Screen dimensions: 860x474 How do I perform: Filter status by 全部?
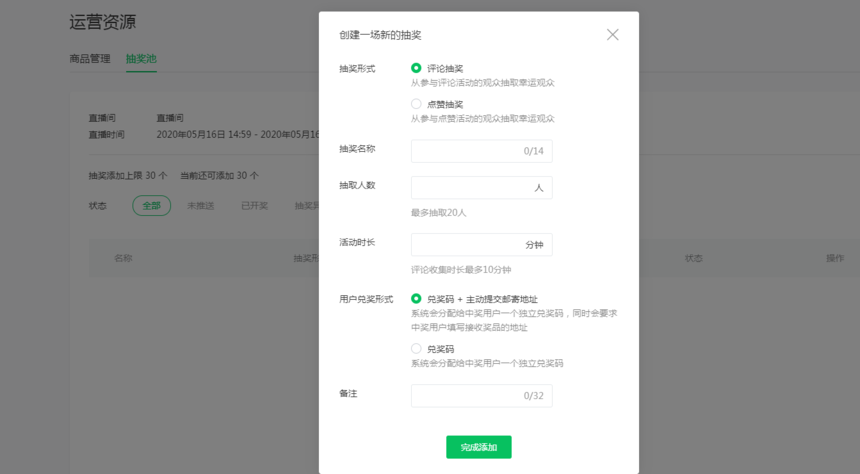151,206
